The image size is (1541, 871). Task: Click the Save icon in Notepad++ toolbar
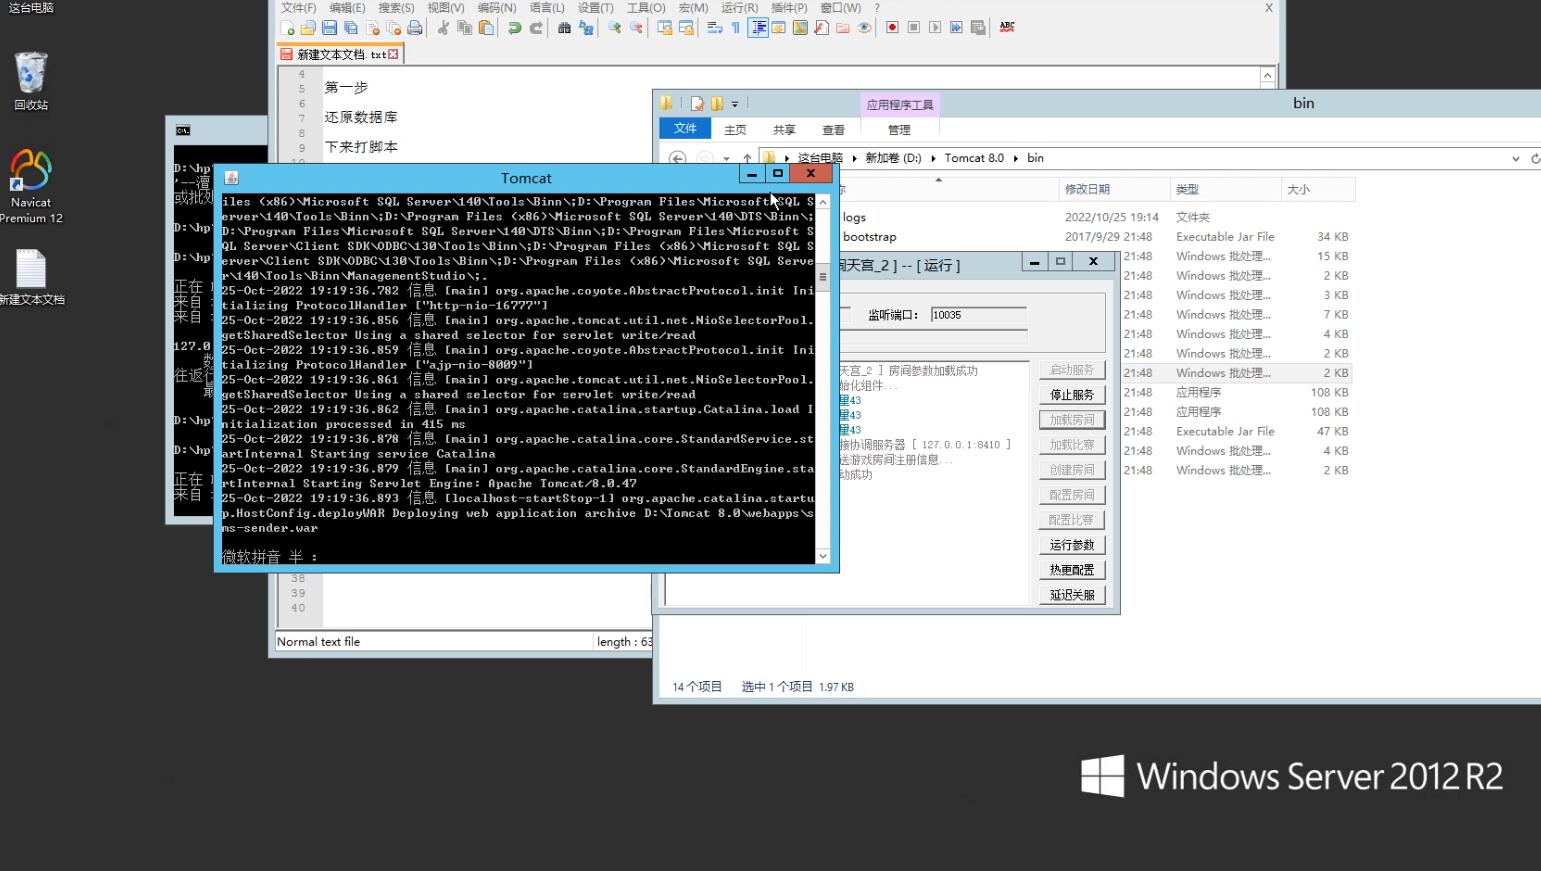pyautogui.click(x=329, y=28)
